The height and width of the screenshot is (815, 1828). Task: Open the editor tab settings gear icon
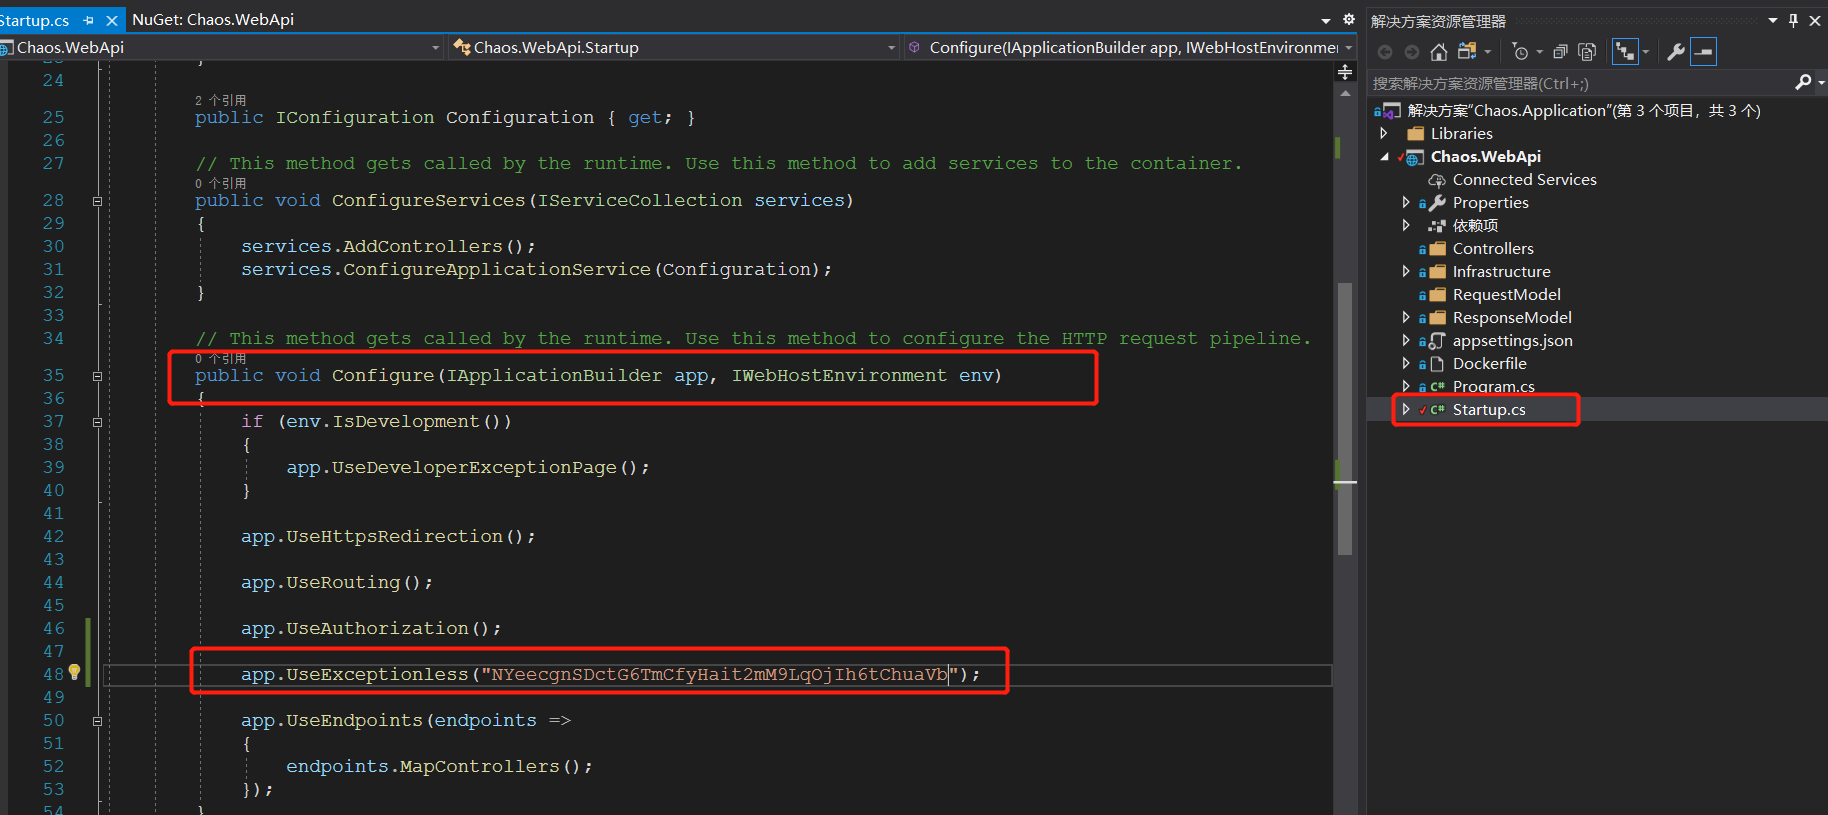point(1348,19)
